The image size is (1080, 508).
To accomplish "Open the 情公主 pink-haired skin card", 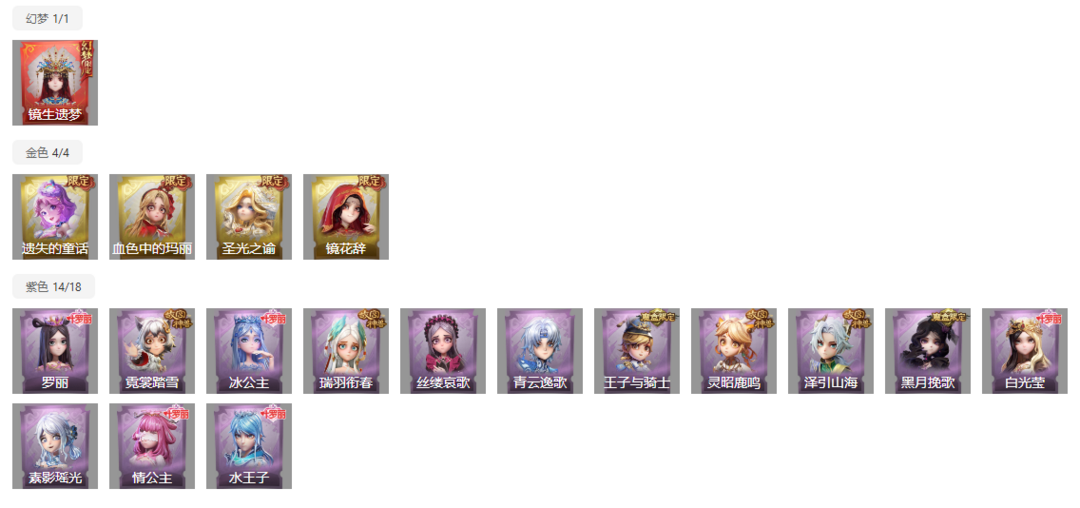I will 152,446.
